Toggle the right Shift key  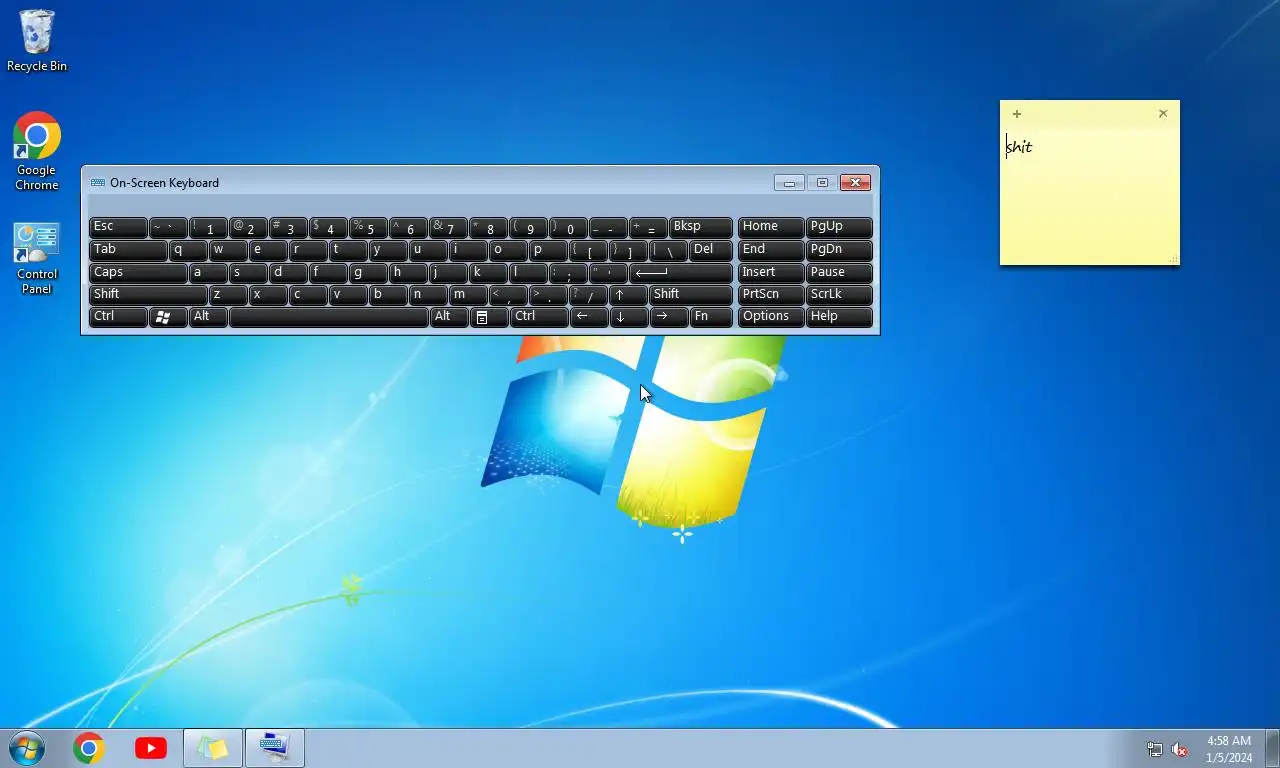click(691, 295)
